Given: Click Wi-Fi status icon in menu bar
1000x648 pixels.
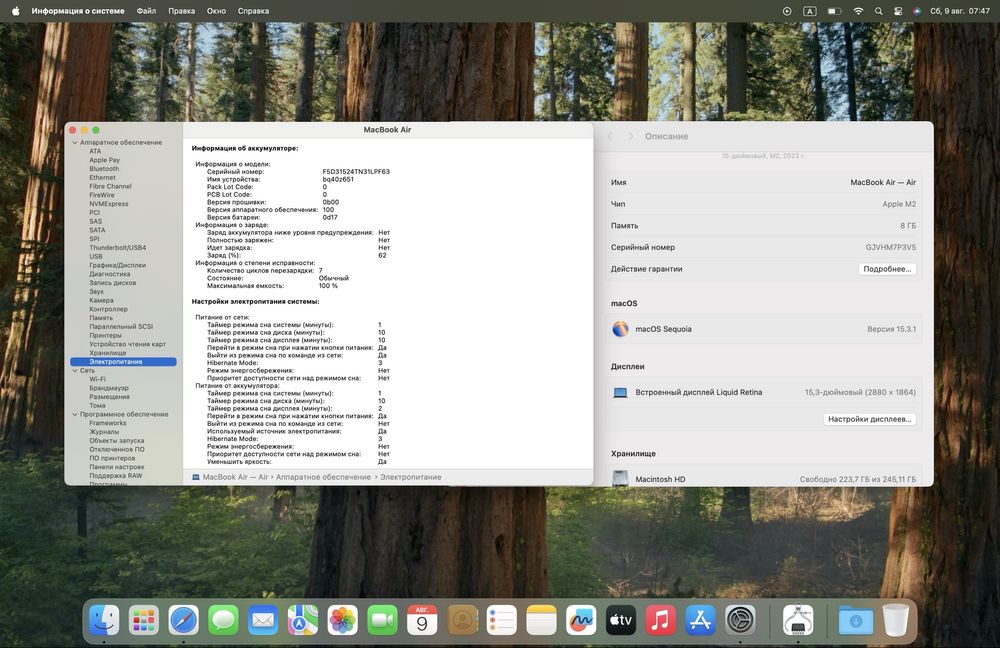Looking at the screenshot, I should (x=858, y=11).
